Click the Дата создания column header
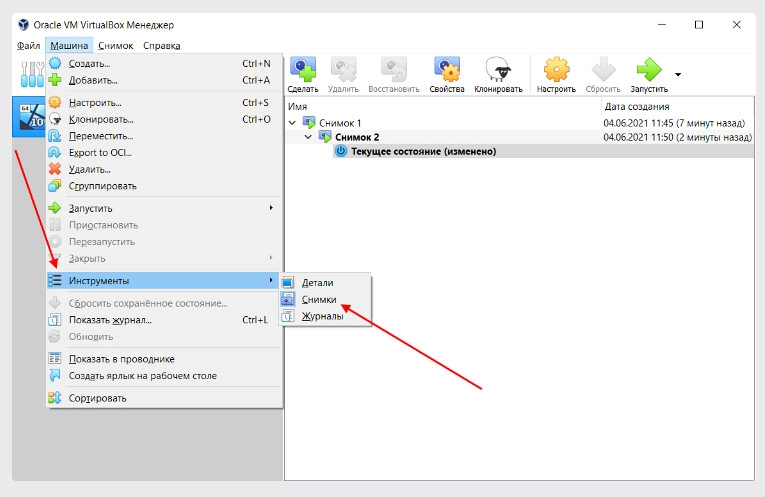Viewport: 765px width, 497px height. pos(677,106)
